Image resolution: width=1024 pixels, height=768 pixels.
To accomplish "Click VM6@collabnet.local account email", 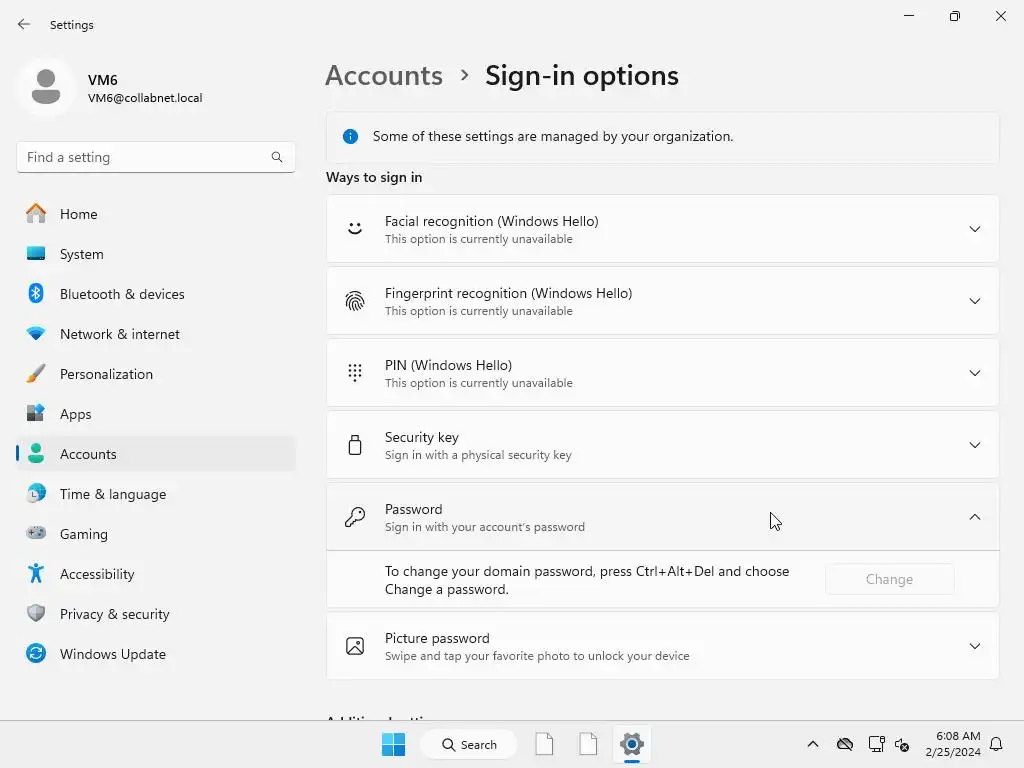I will click(145, 98).
